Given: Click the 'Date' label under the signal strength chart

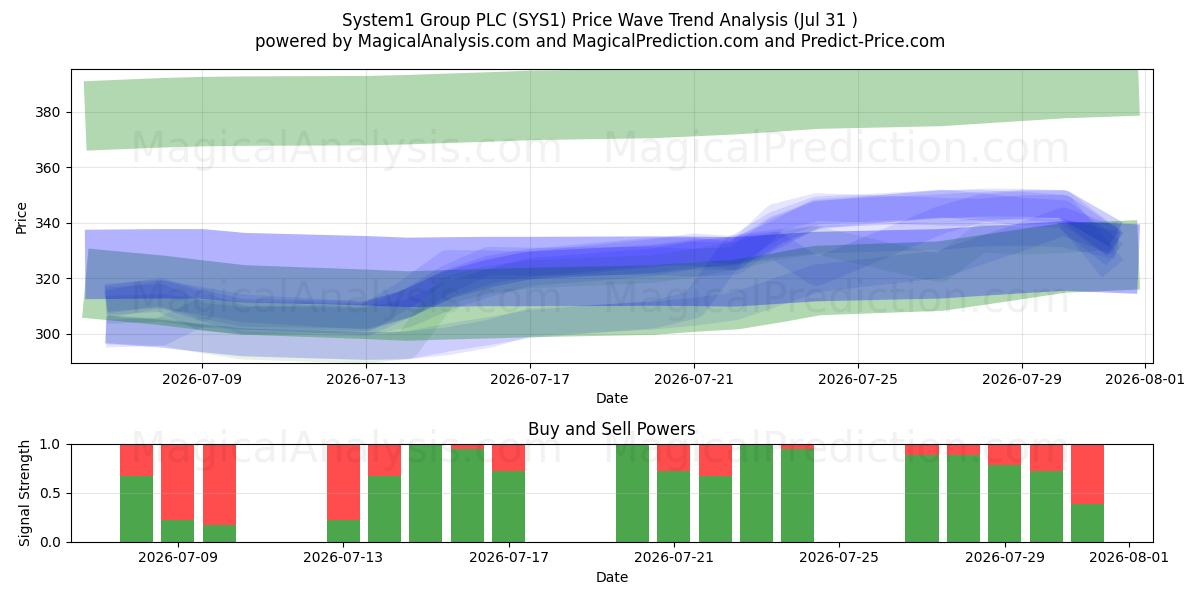Looking at the screenshot, I should pyautogui.click(x=612, y=577).
